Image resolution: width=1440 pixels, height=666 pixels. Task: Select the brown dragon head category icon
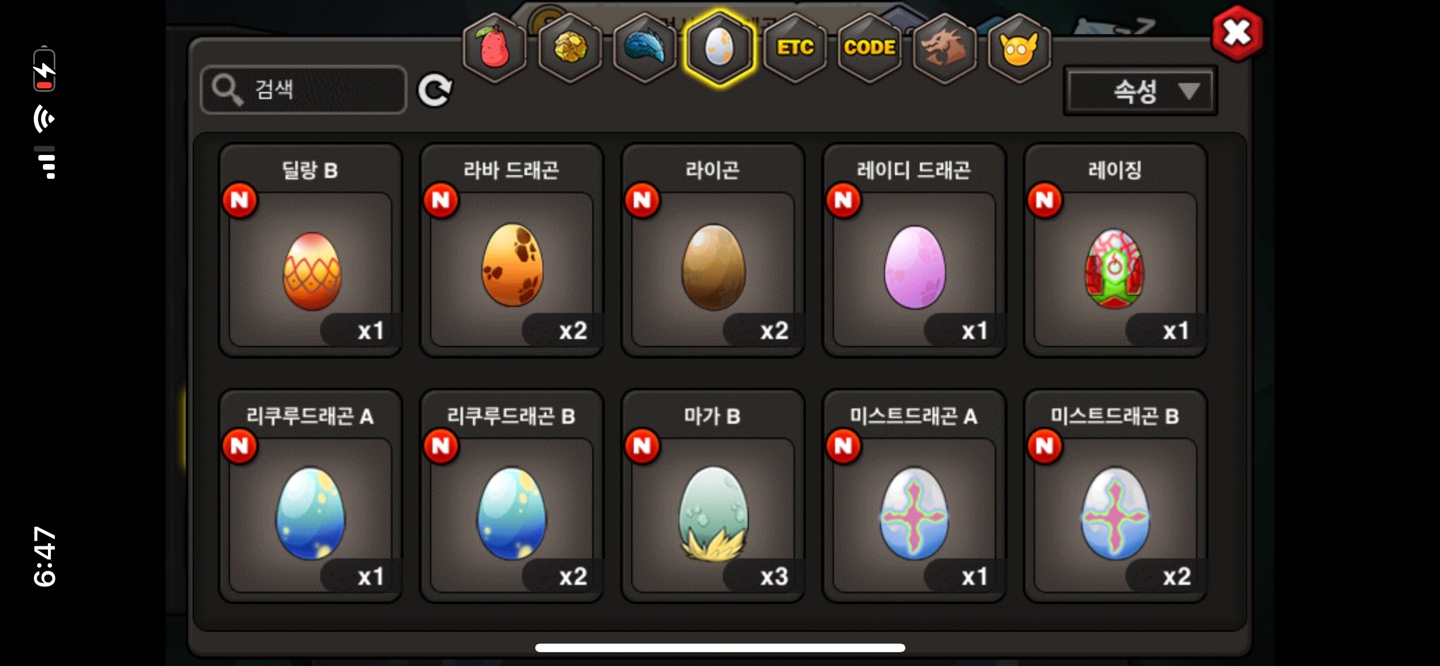coord(945,47)
